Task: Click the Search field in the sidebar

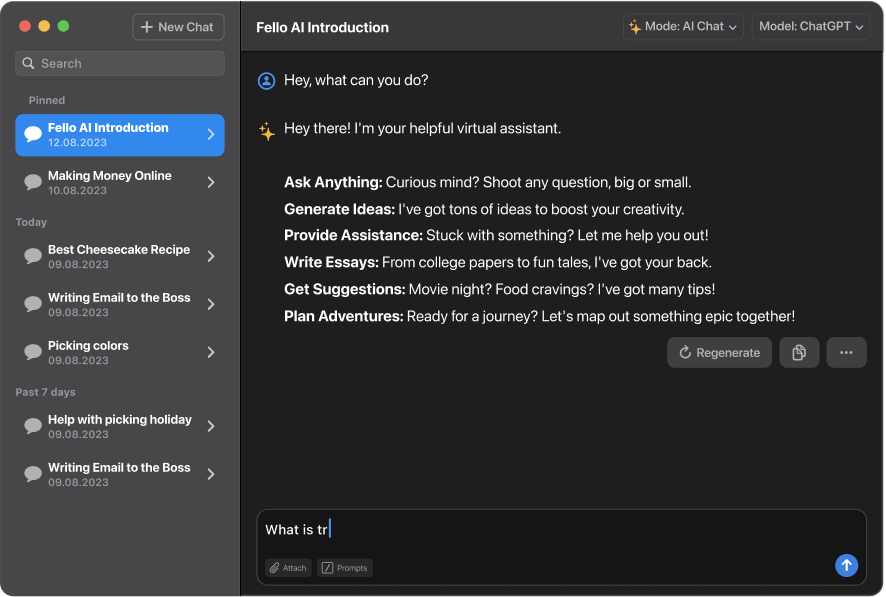Action: (120, 64)
